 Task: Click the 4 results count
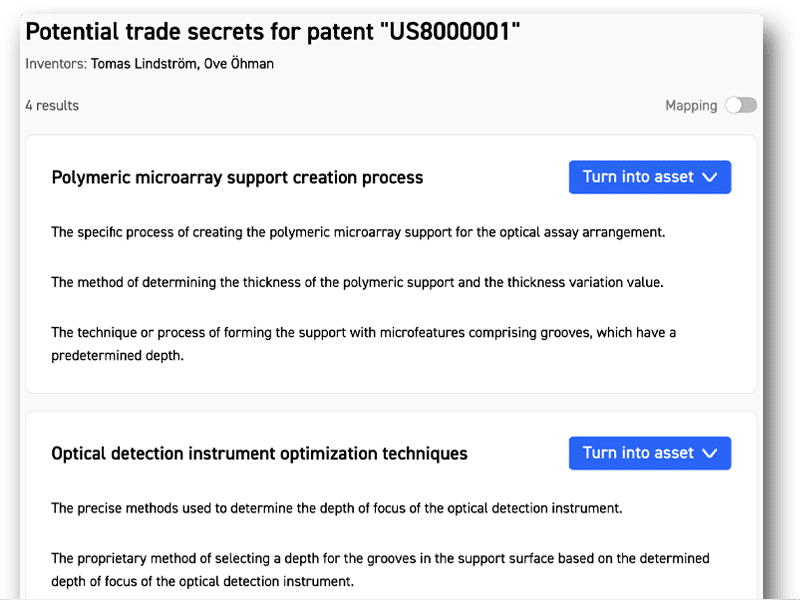52,106
